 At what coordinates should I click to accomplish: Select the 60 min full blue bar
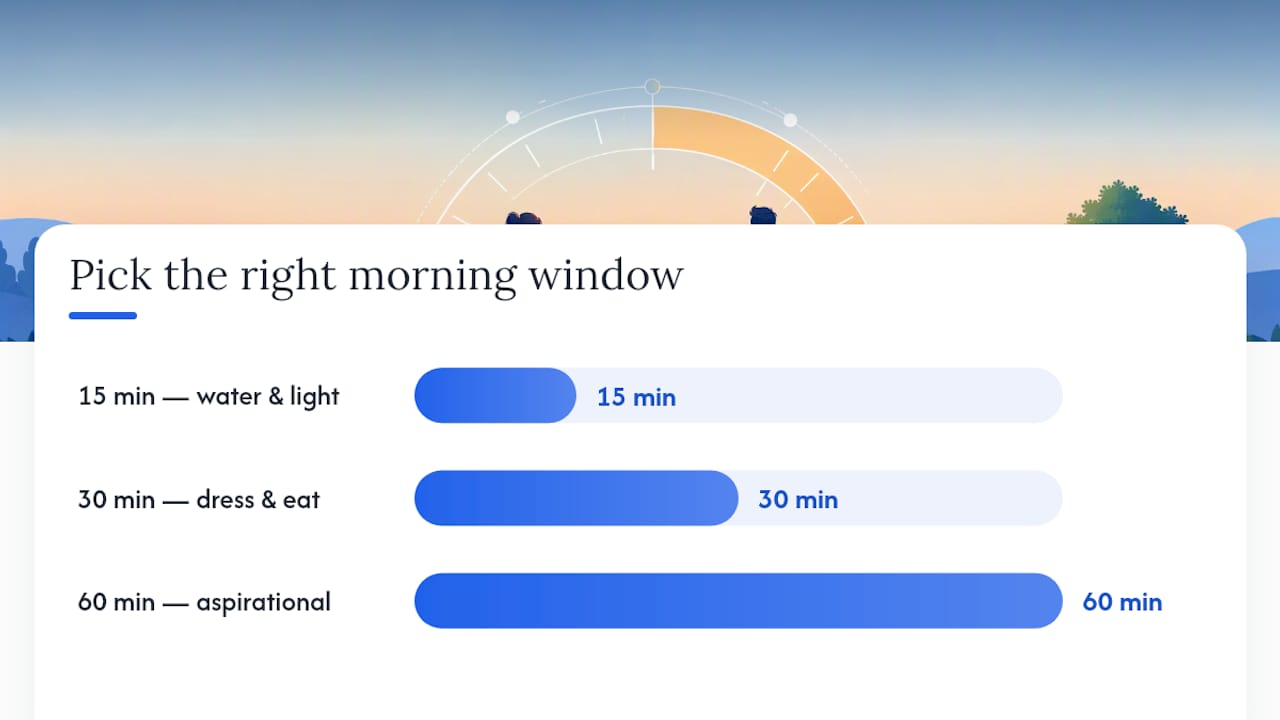(738, 601)
